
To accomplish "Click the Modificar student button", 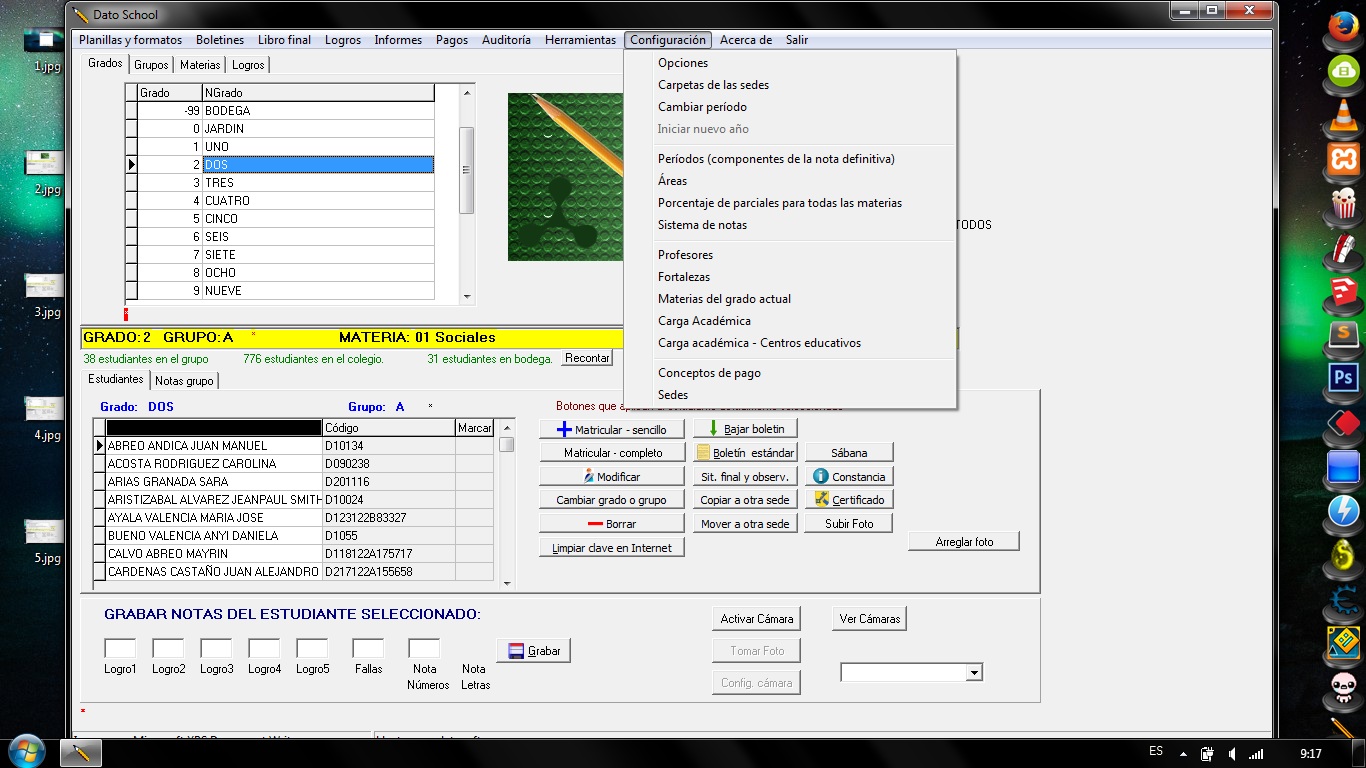I will coord(611,477).
